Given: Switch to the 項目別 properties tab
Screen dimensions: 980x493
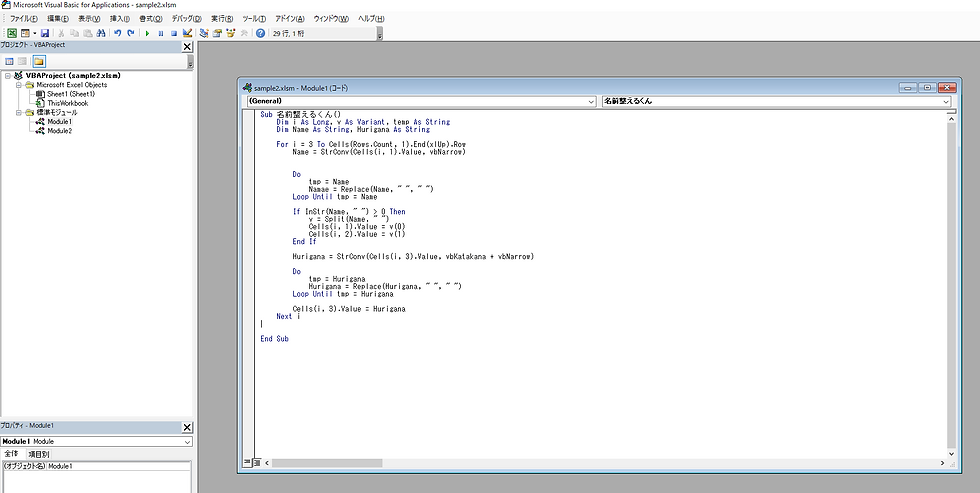Looking at the screenshot, I should [38, 454].
